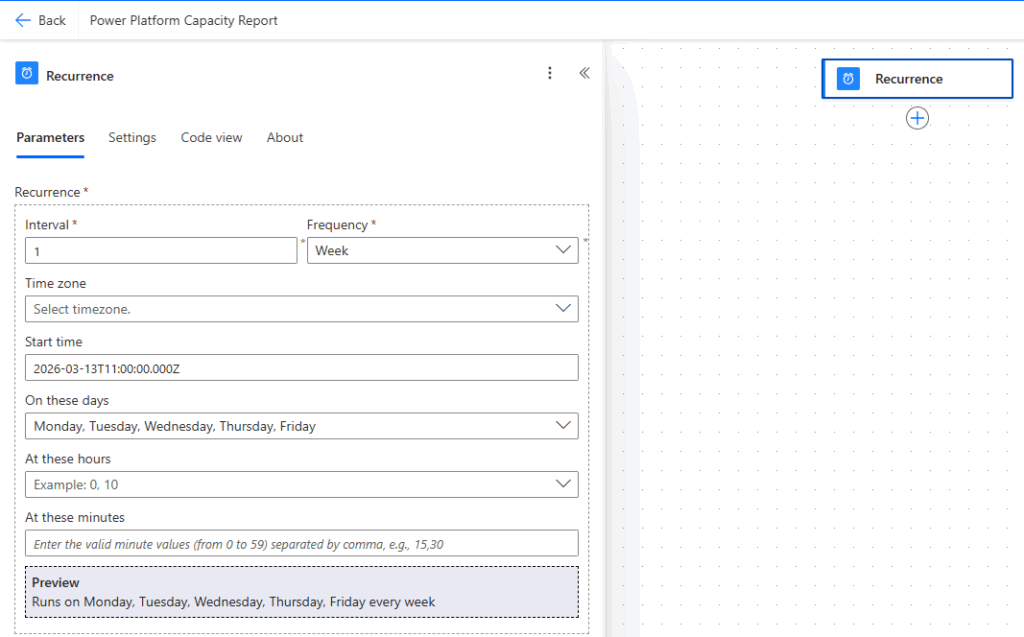This screenshot has width=1024, height=637.
Task: Click the Interval label
Action: 47,225
